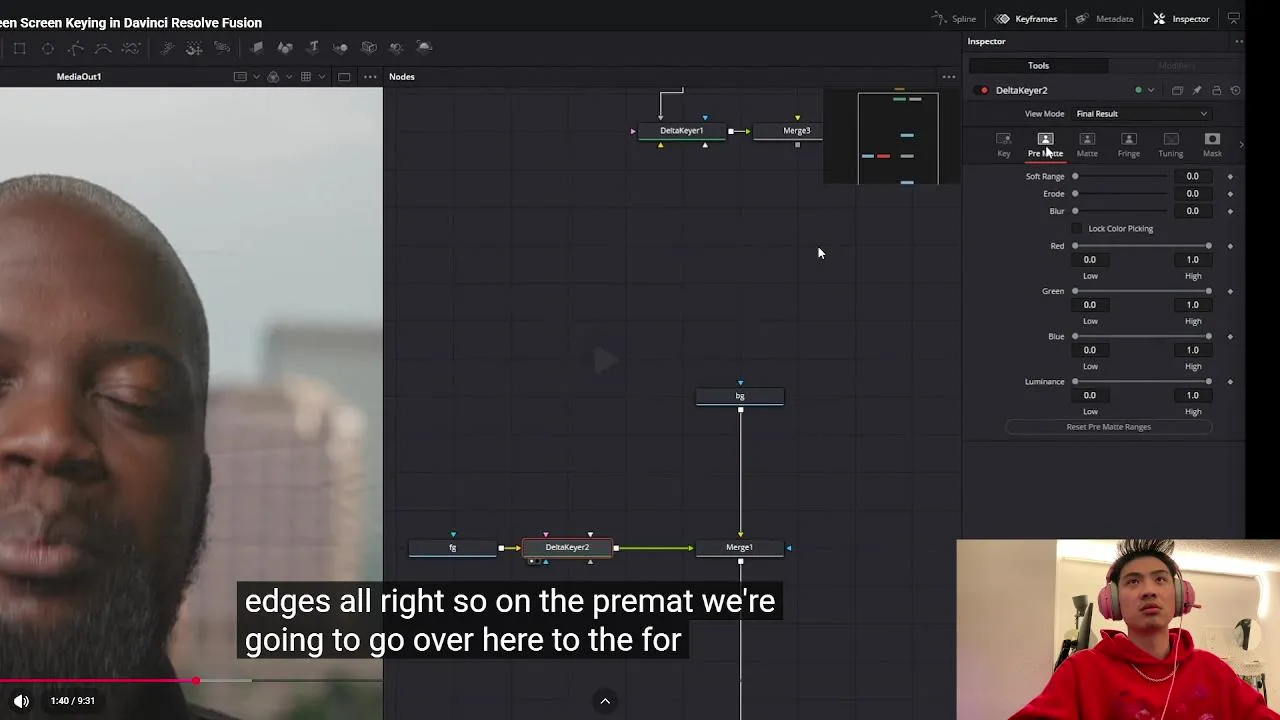This screenshot has width=1280, height=720.
Task: Add the Shape 3D tool from toolbar
Action: tap(285, 47)
